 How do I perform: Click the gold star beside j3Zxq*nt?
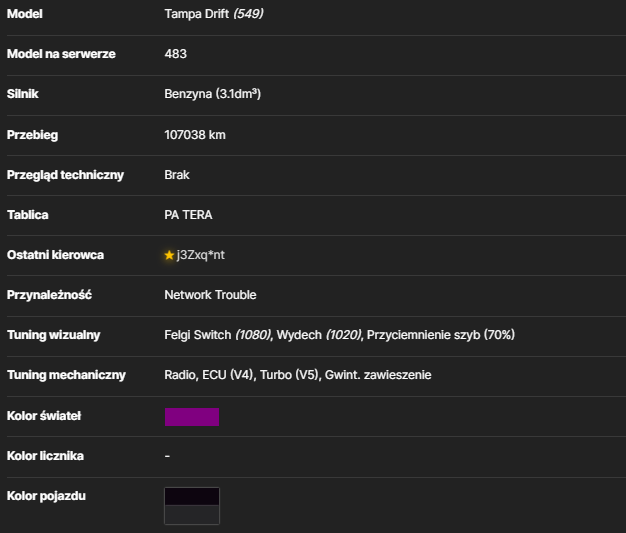pos(169,255)
